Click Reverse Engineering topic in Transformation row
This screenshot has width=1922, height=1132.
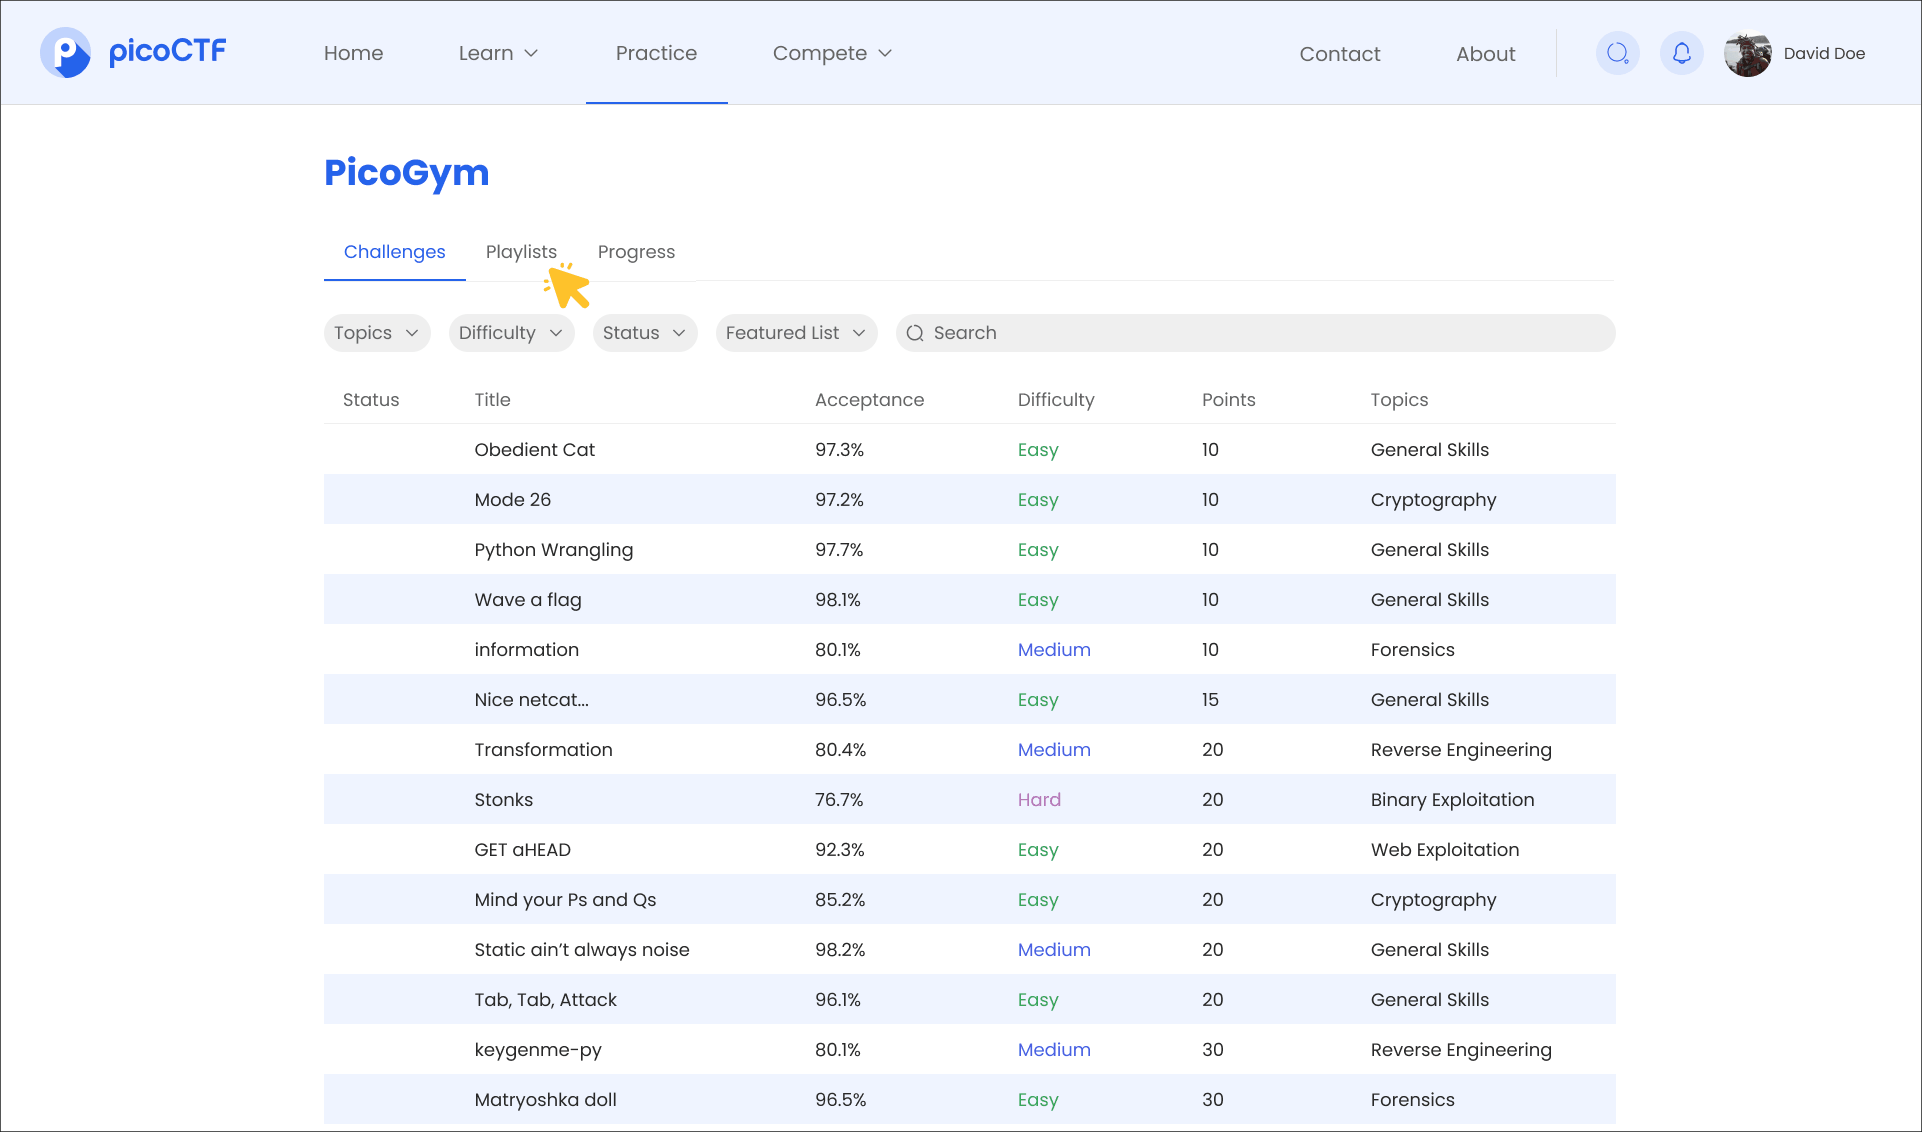pos(1461,750)
